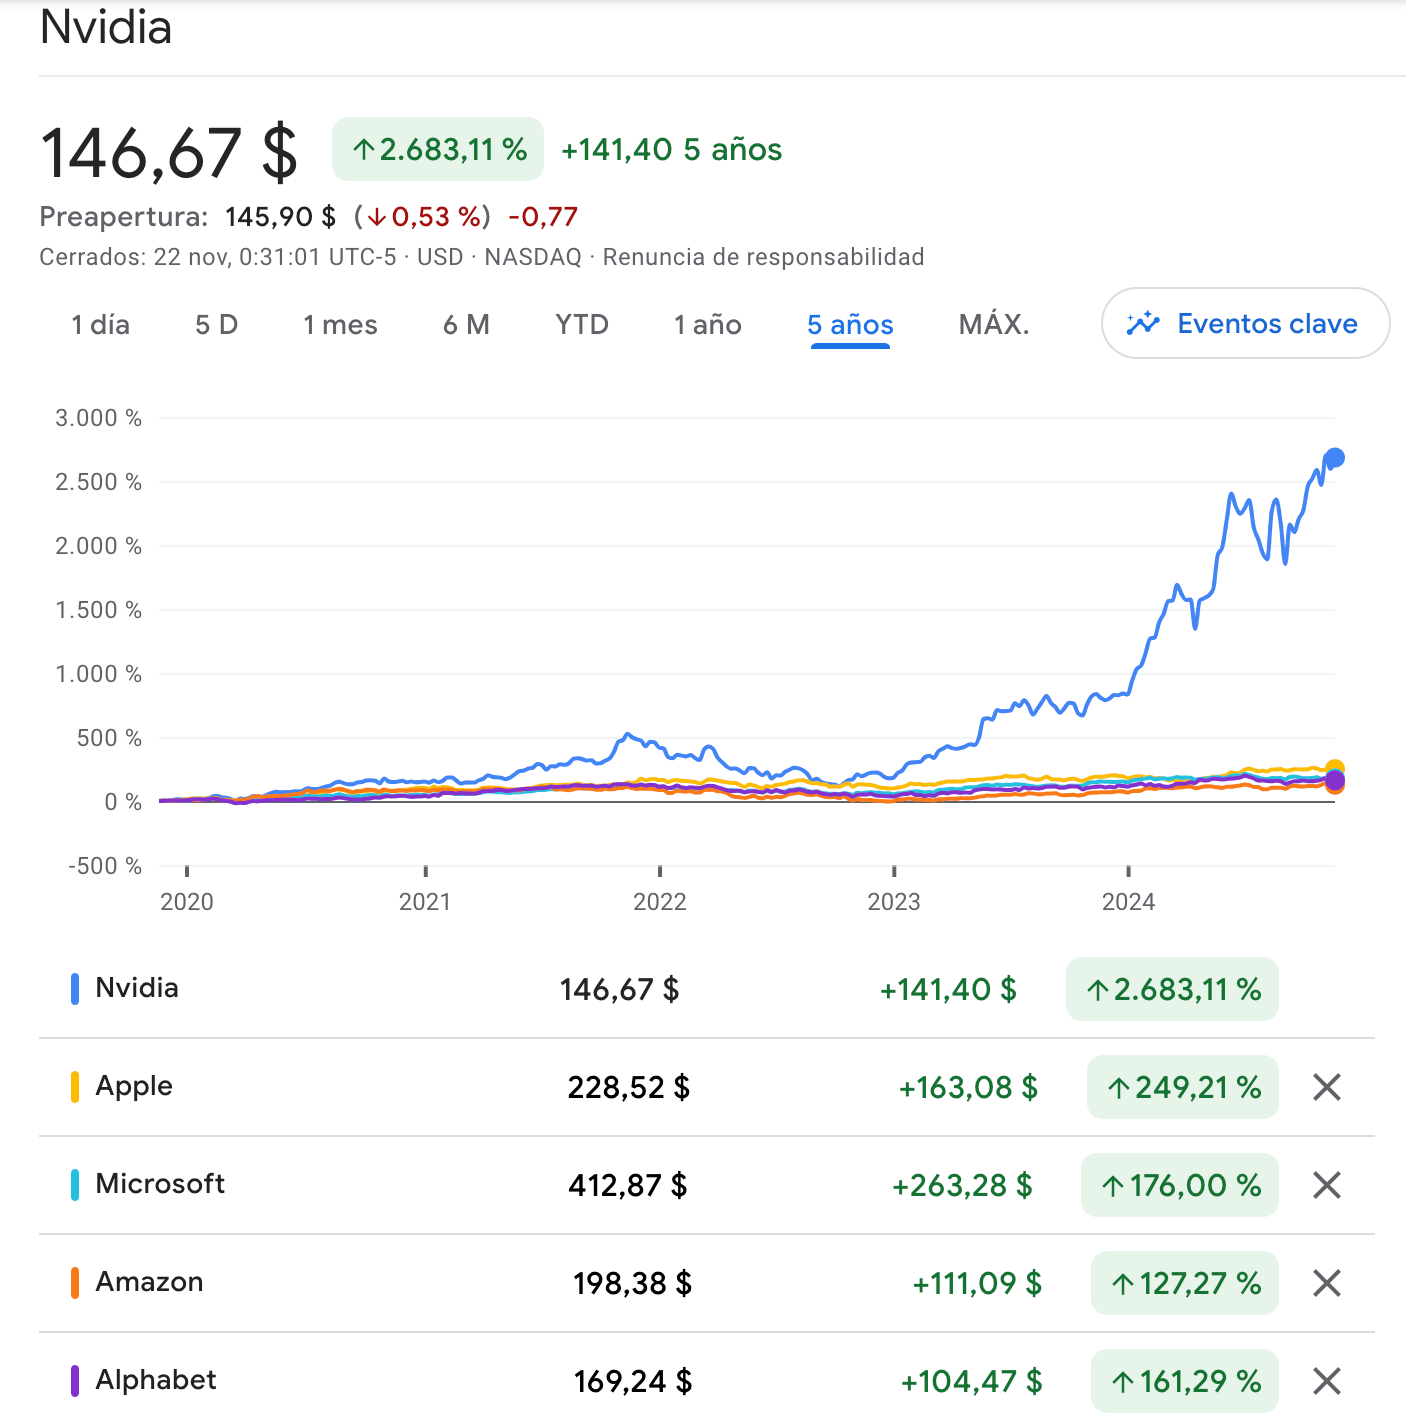Click the 146,67 $ headline price

169,153
